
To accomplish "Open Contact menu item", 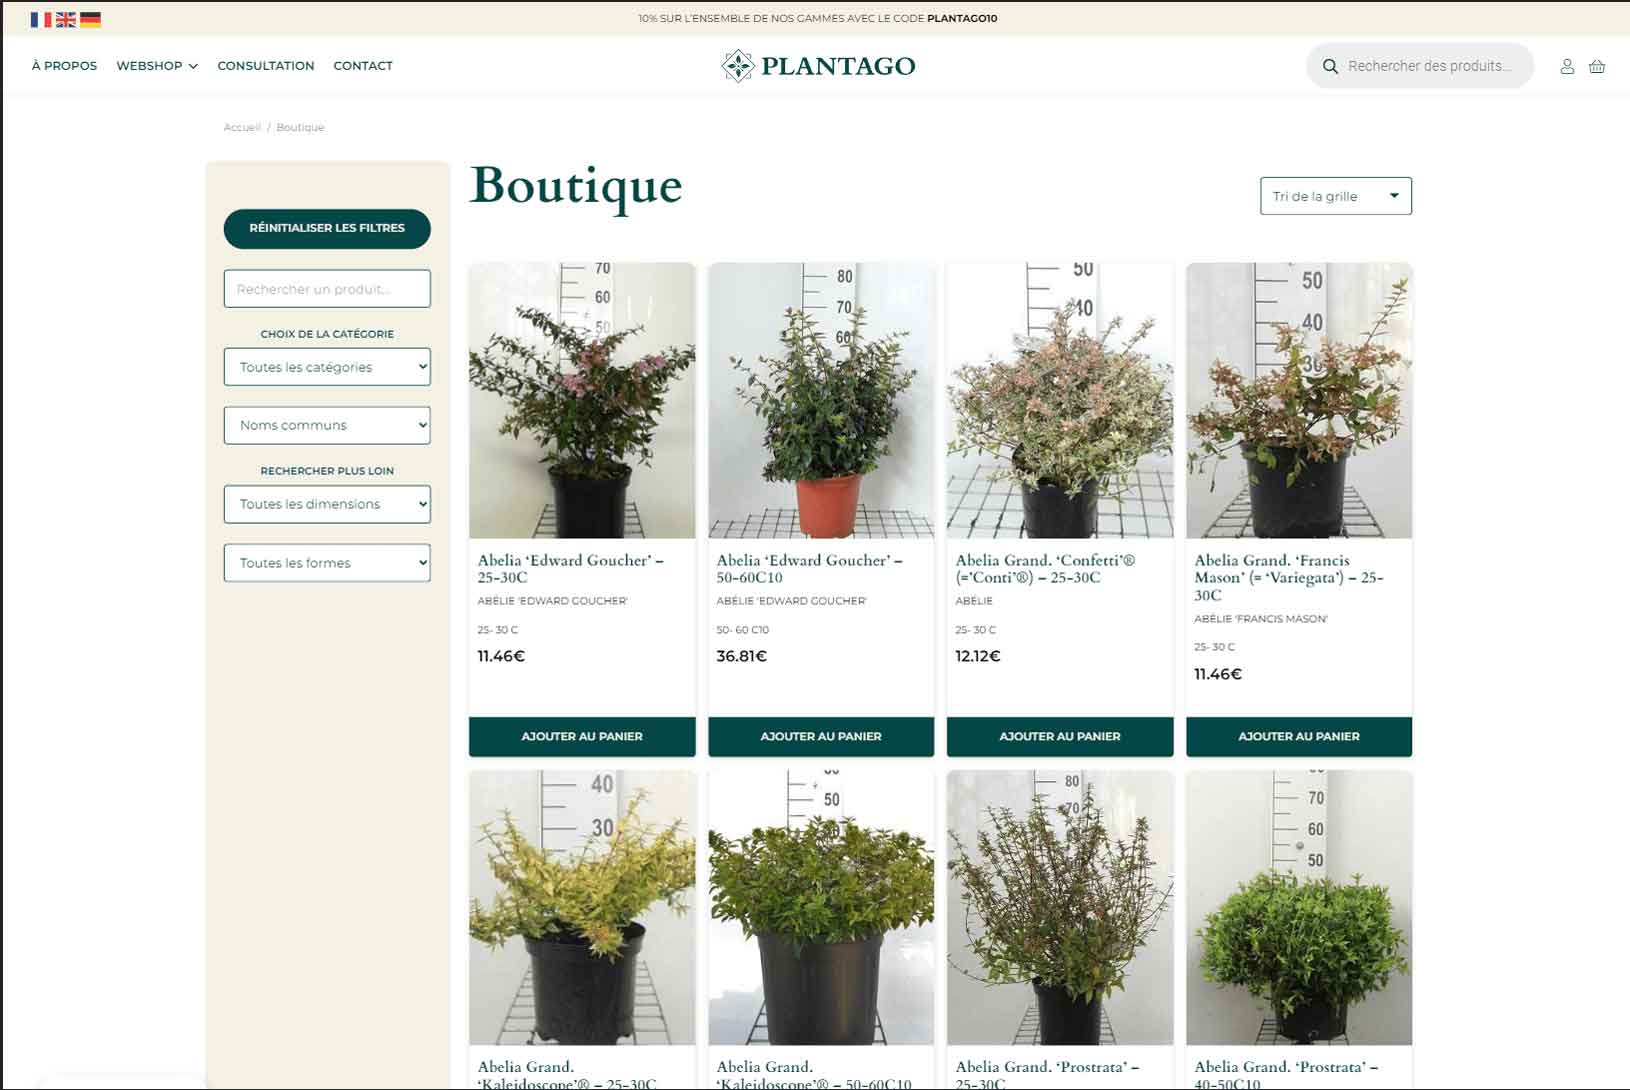I will pyautogui.click(x=363, y=66).
